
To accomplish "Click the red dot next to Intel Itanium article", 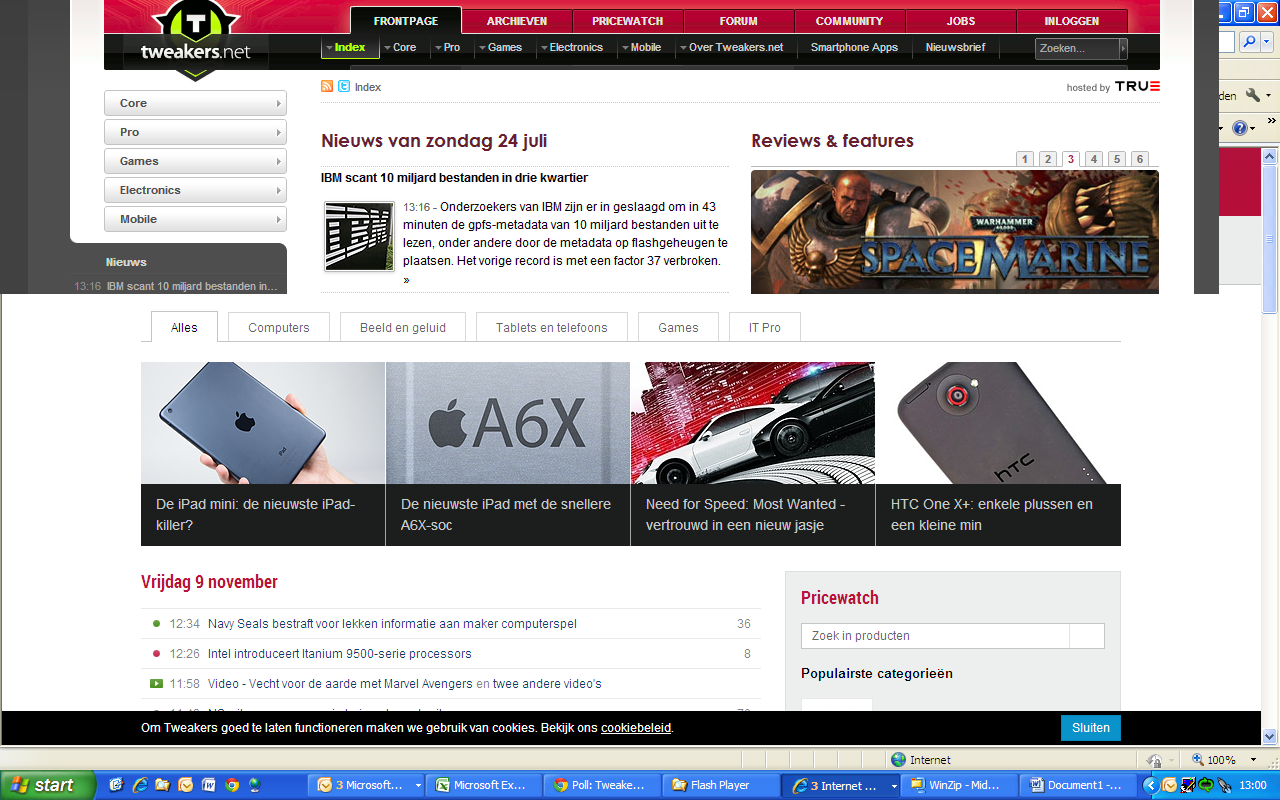I will click(x=156, y=654).
